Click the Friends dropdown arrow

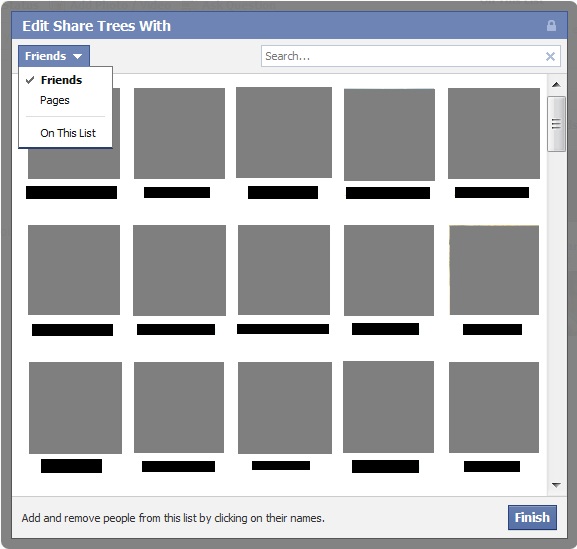(77, 56)
